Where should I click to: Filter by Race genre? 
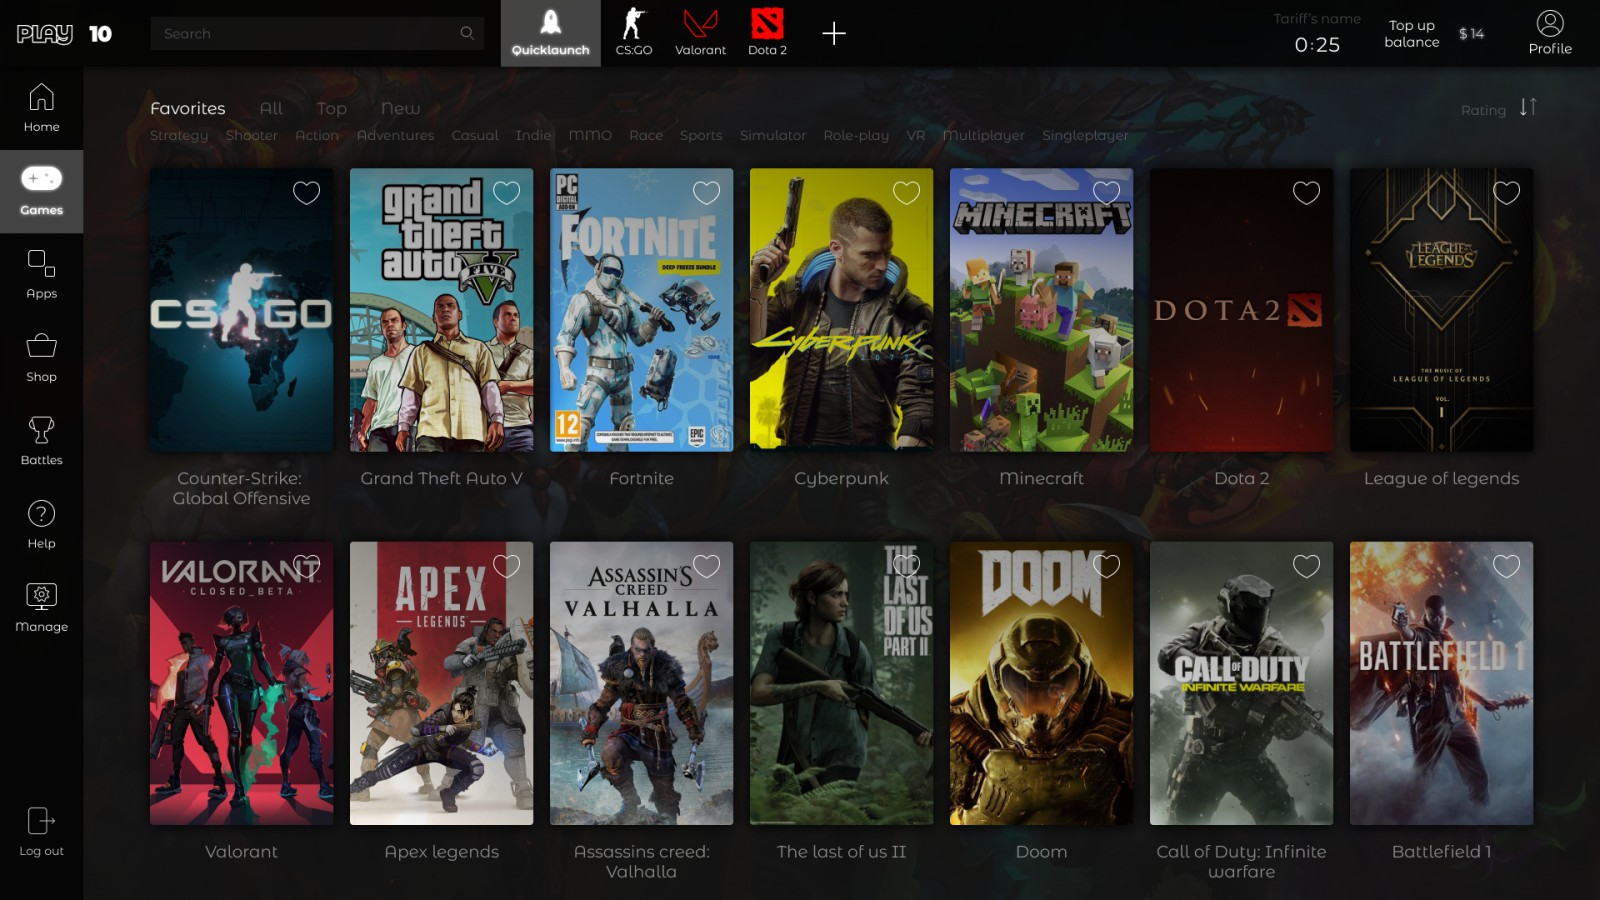pos(646,135)
